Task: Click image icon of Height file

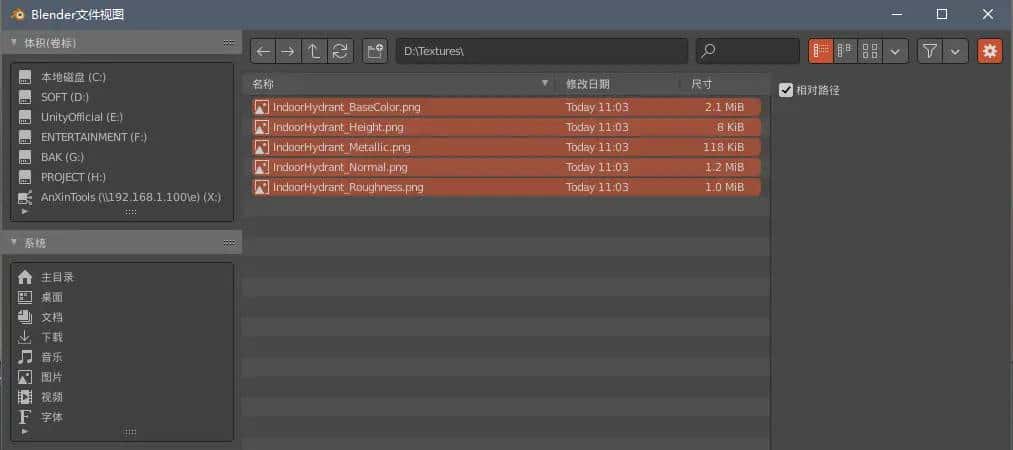Action: point(262,127)
